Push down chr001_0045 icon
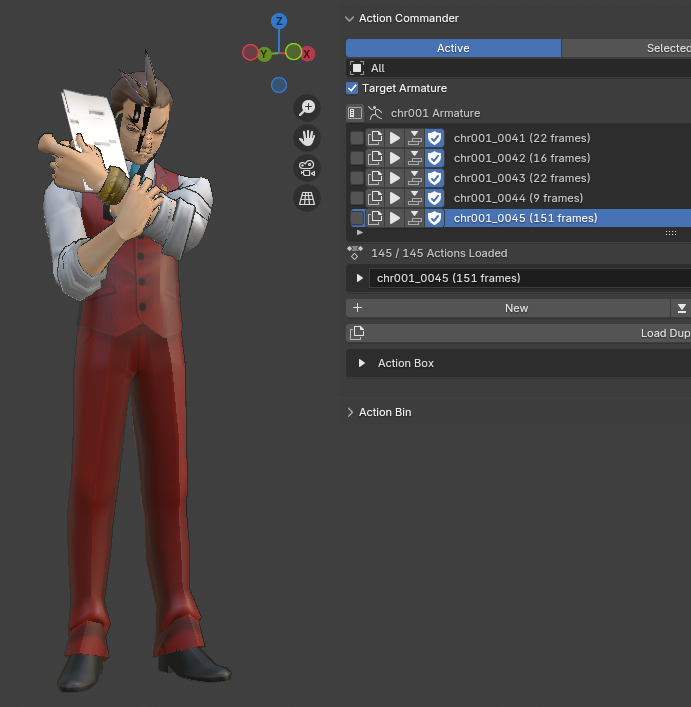 coord(415,218)
